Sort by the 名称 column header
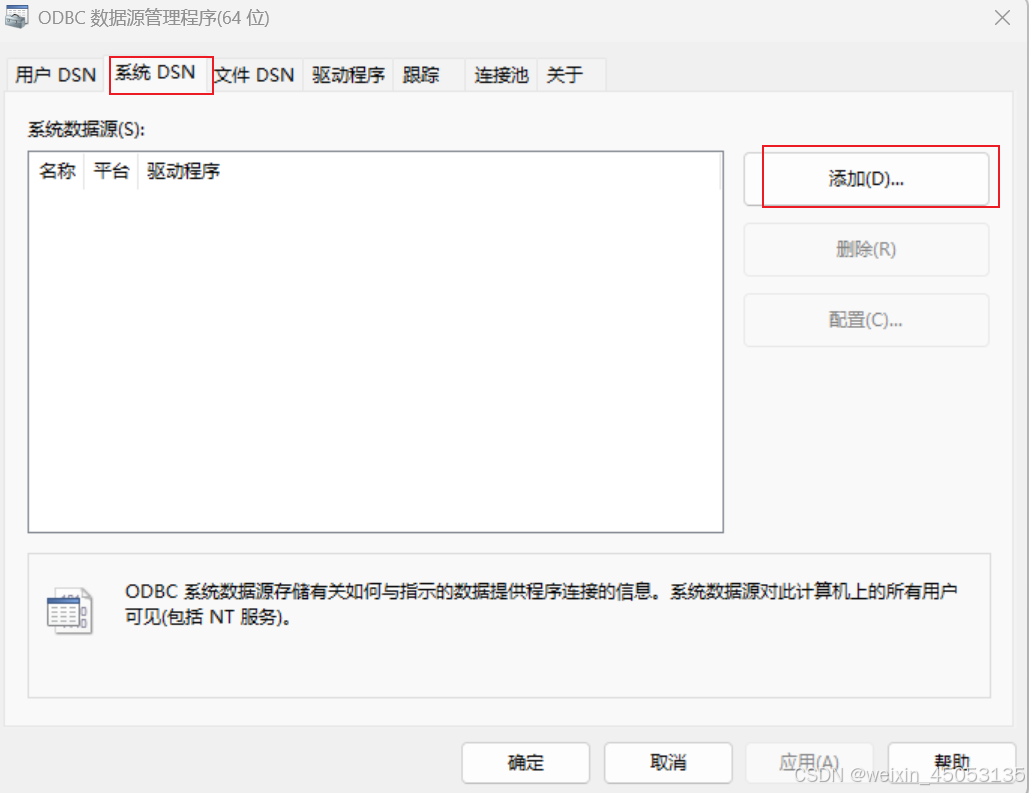1029x793 pixels. (57, 171)
